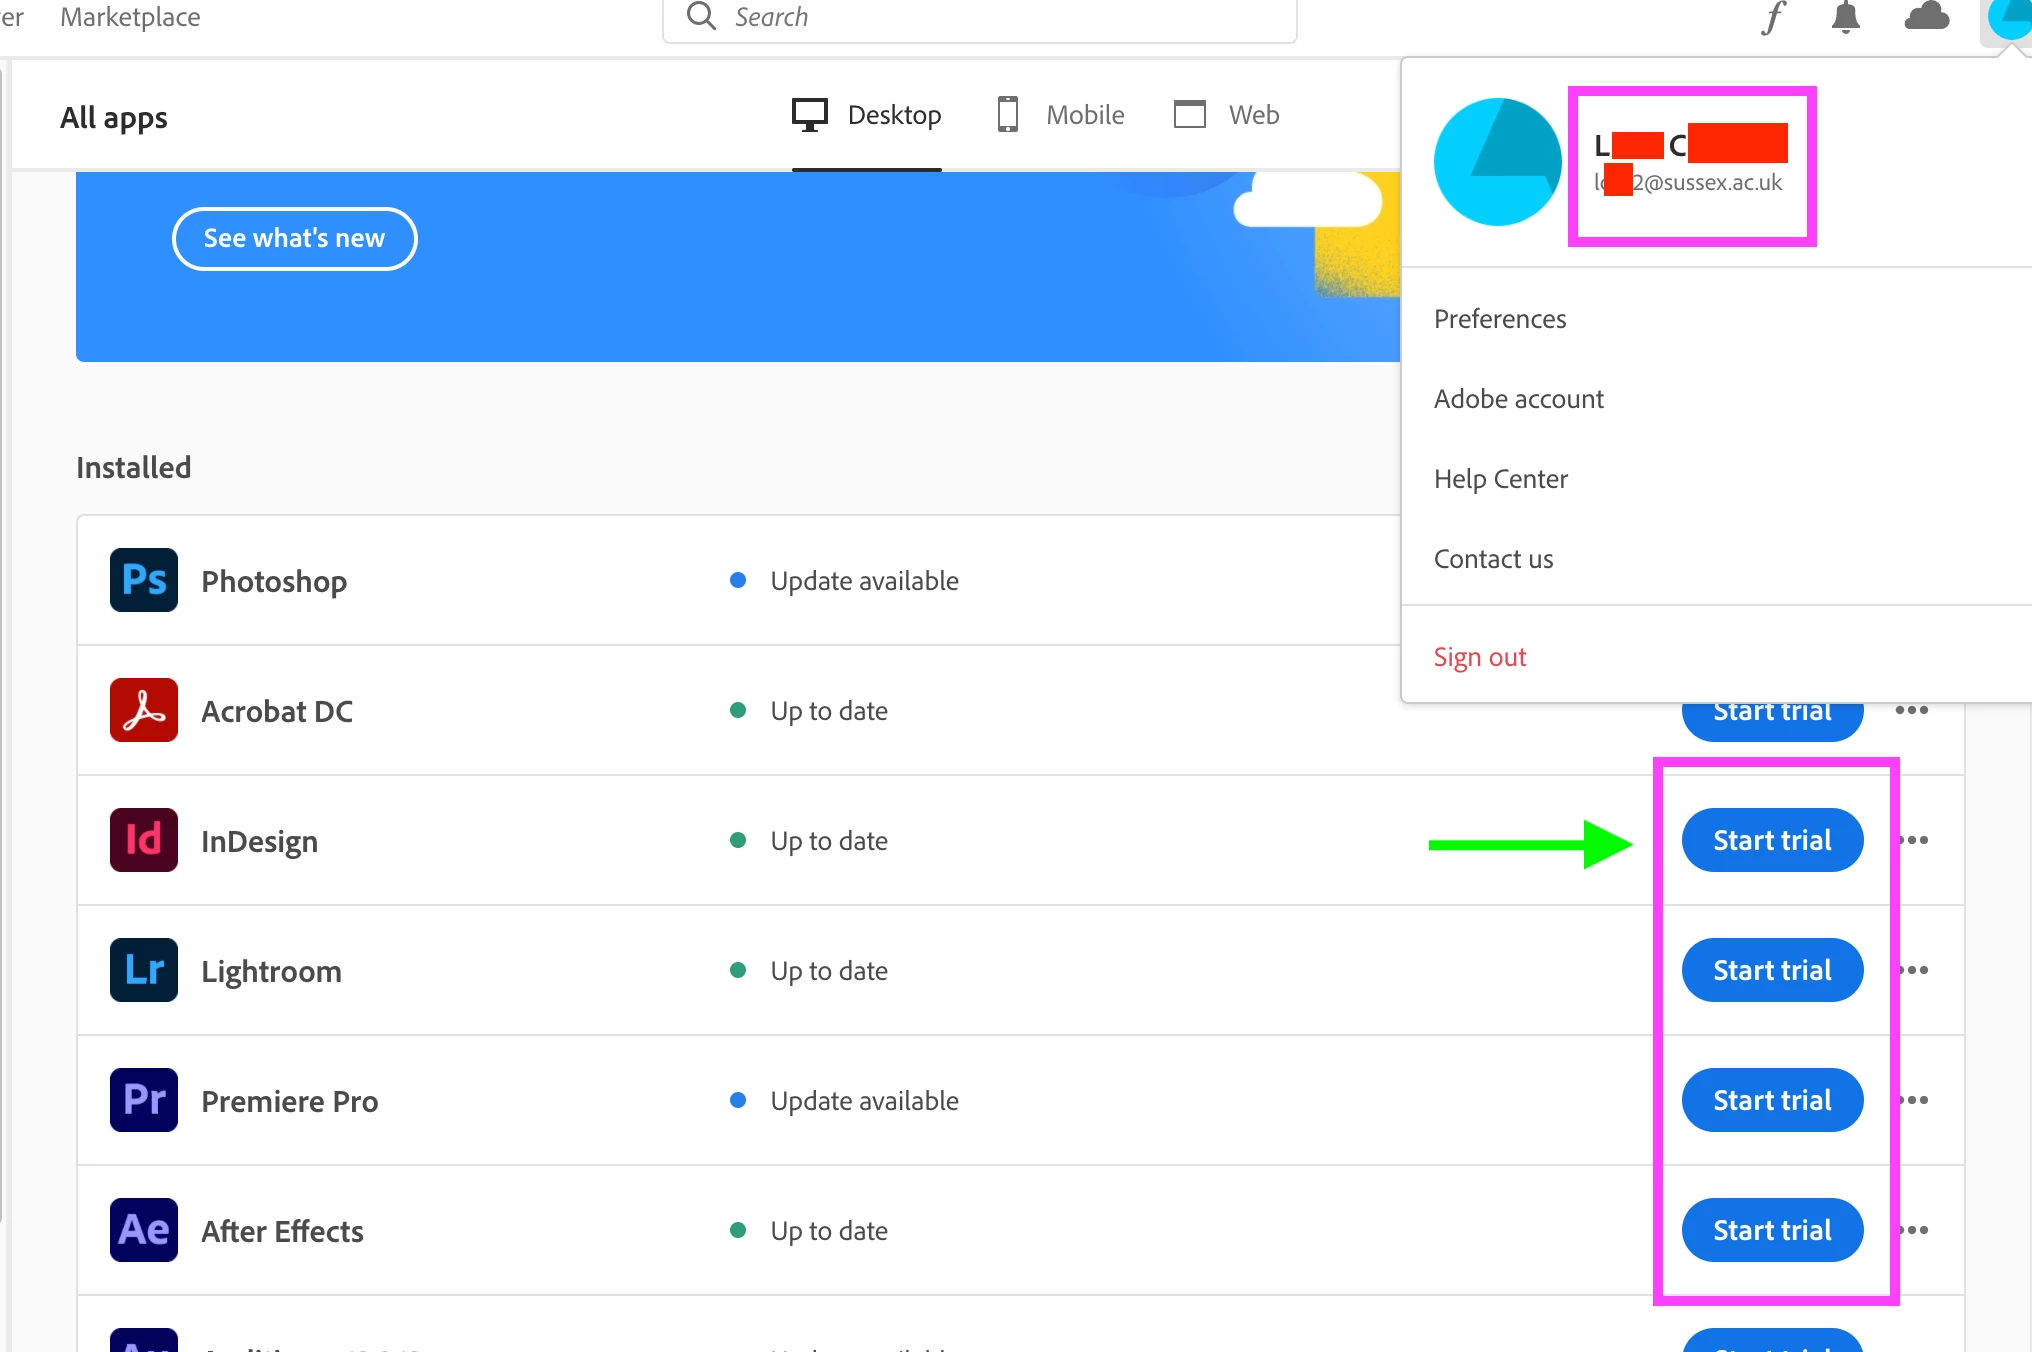Click the Acrobat DC app icon

point(144,710)
